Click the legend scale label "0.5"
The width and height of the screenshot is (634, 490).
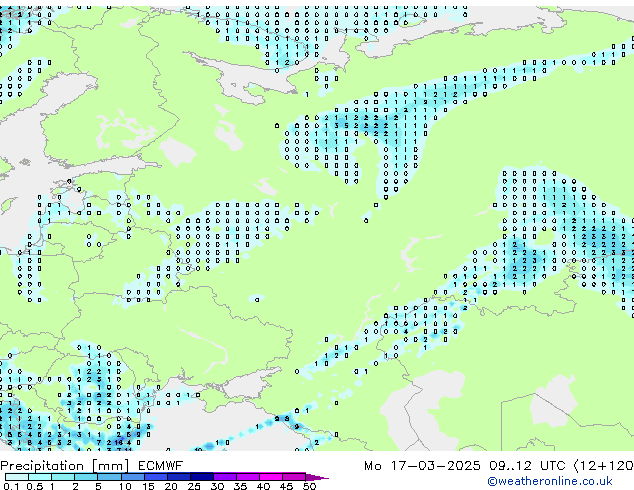pyautogui.click(x=35, y=486)
